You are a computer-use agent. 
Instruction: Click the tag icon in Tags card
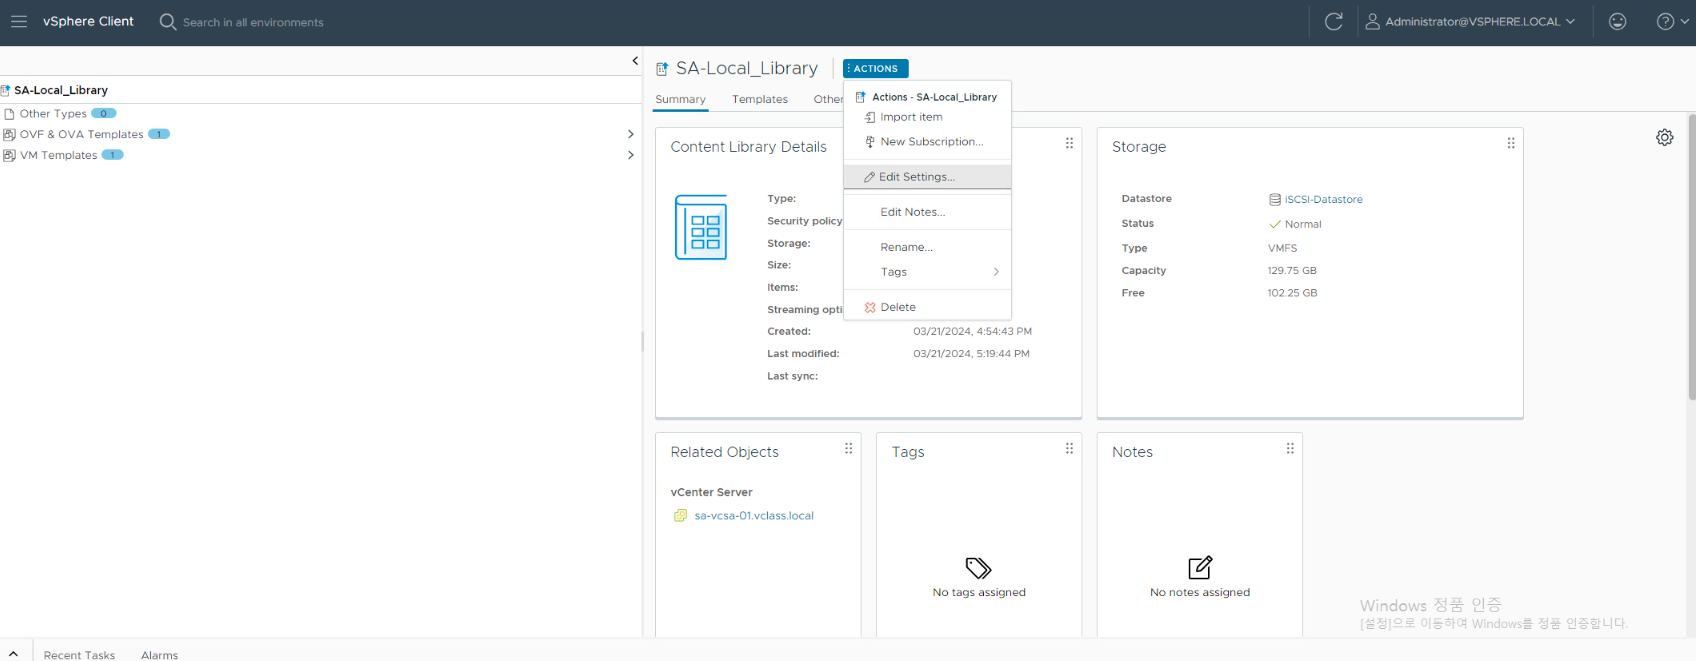978,568
